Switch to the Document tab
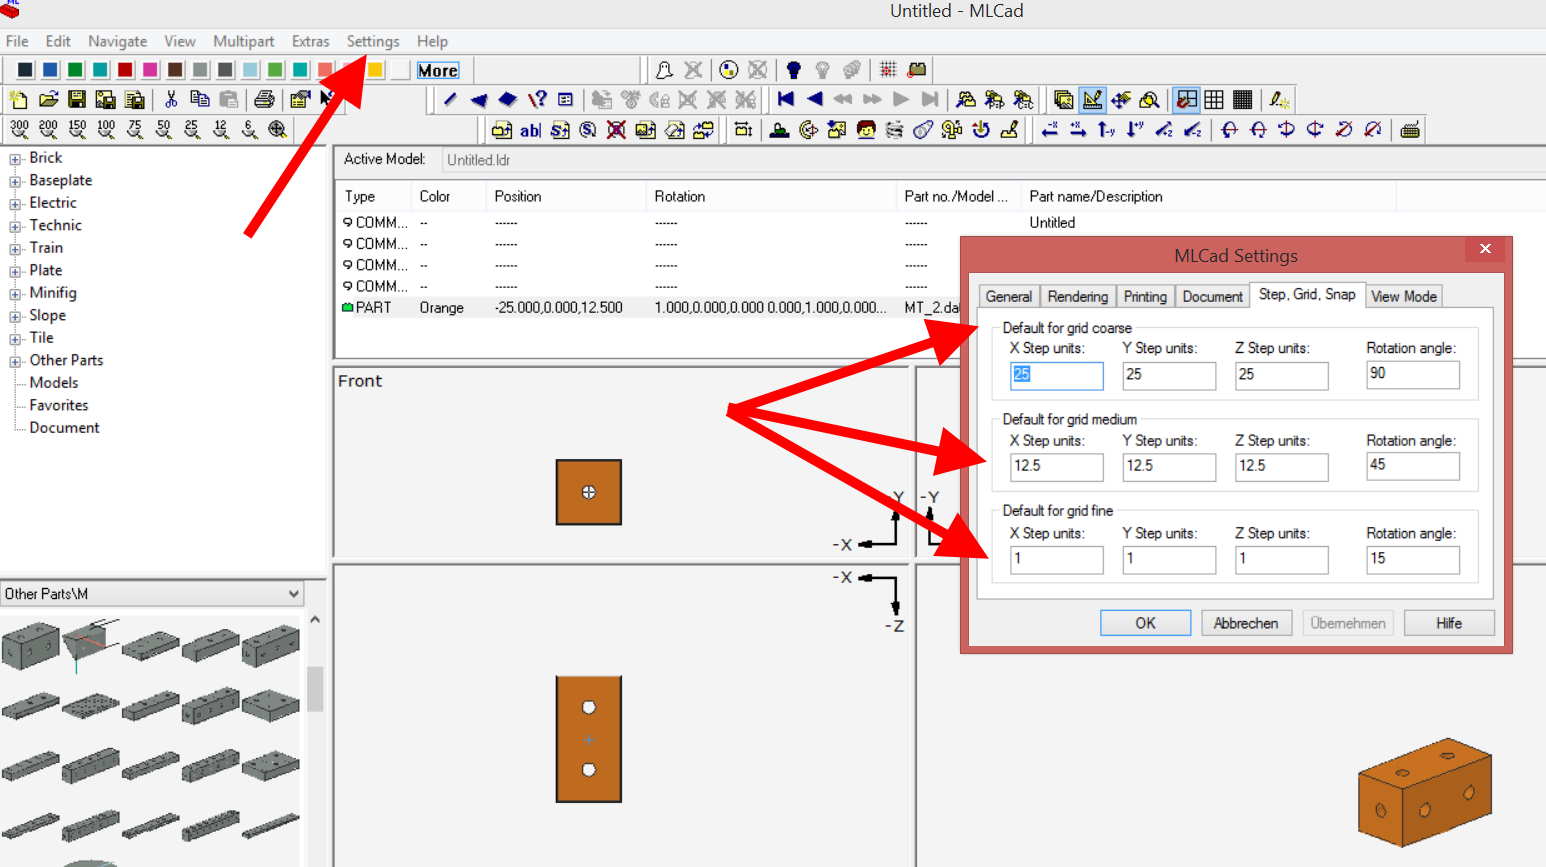 (1212, 297)
